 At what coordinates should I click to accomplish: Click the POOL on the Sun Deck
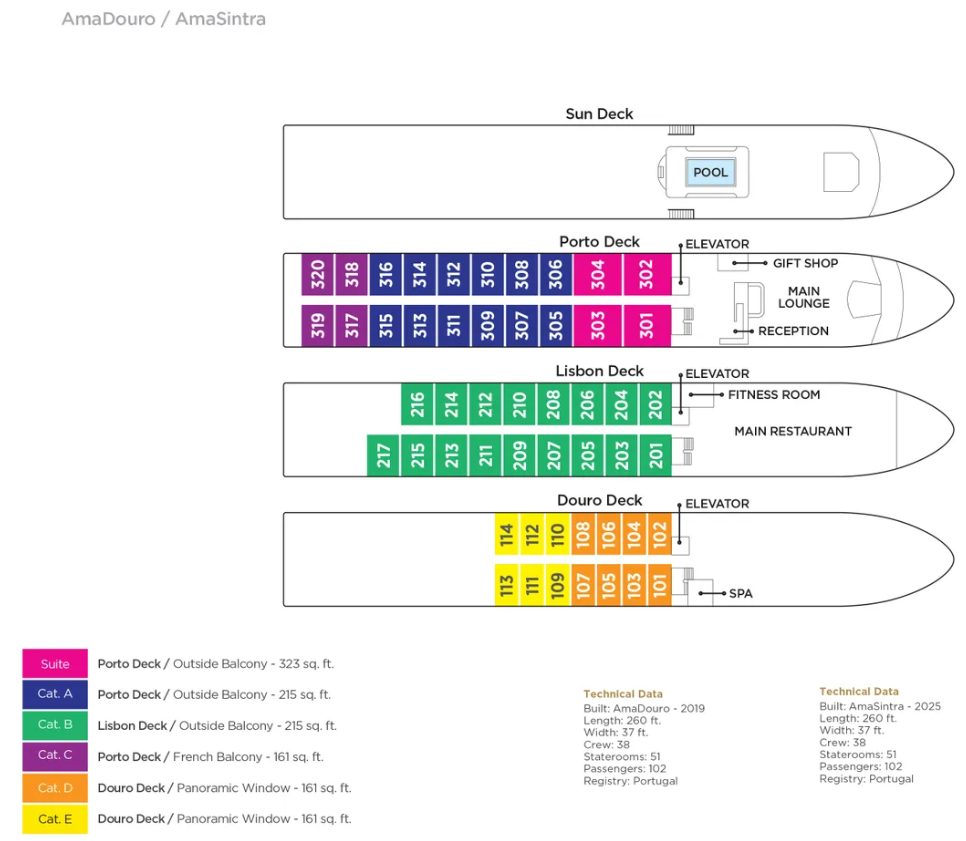[710, 173]
